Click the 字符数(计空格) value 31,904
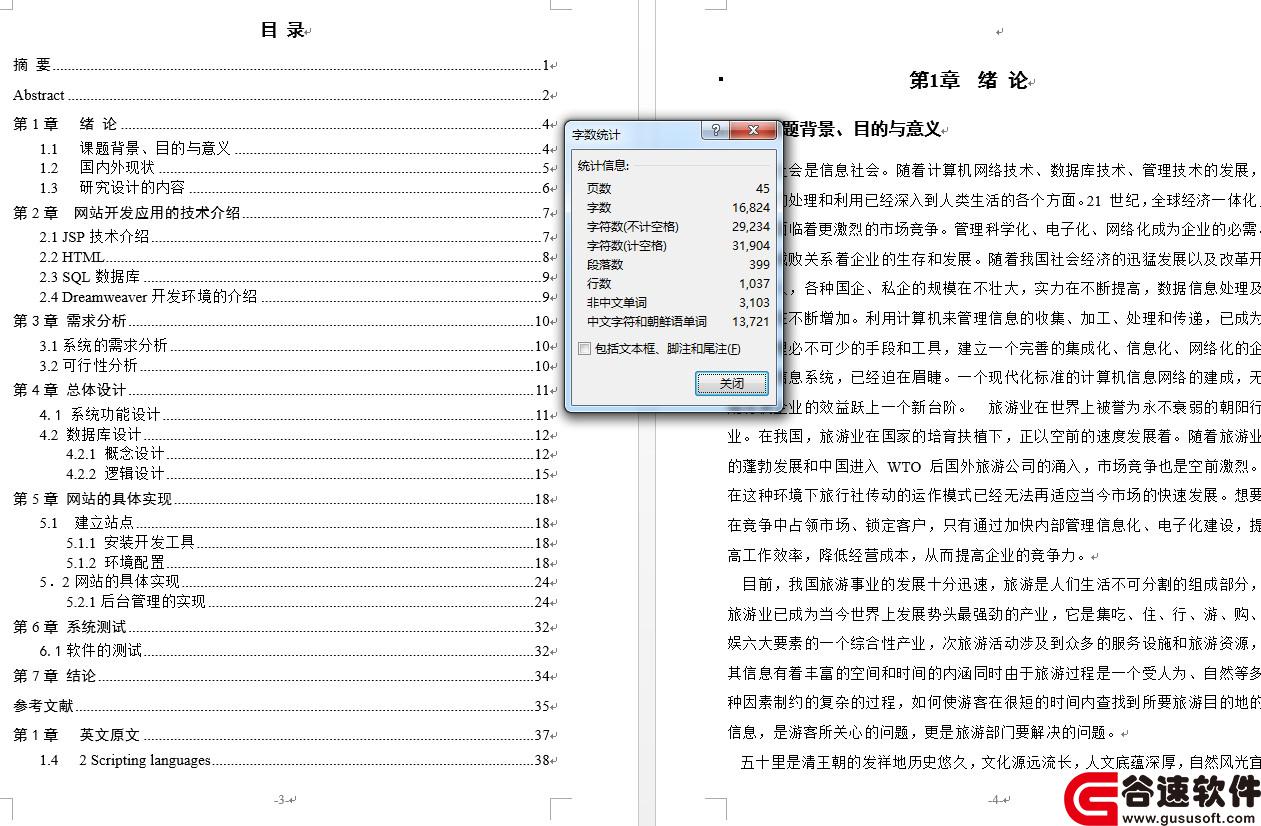 coord(751,245)
